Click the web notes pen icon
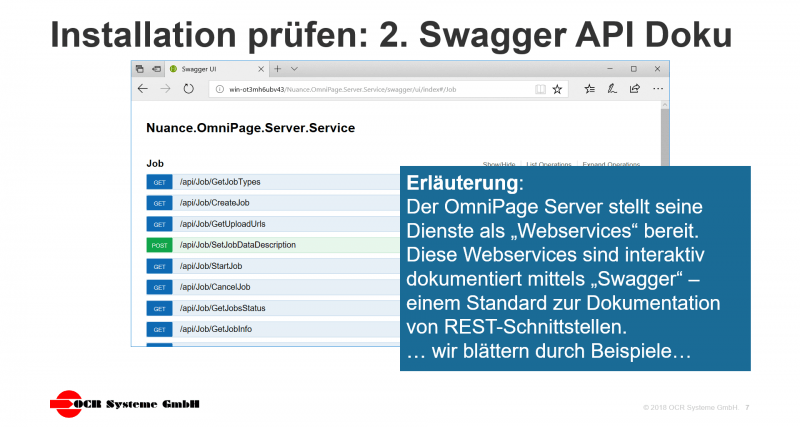 pyautogui.click(x=612, y=89)
